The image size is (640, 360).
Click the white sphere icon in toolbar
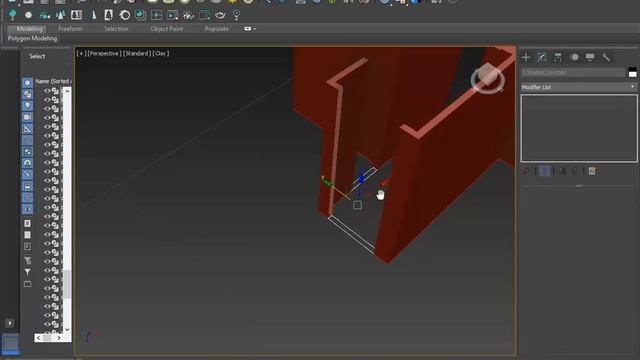point(28,16)
